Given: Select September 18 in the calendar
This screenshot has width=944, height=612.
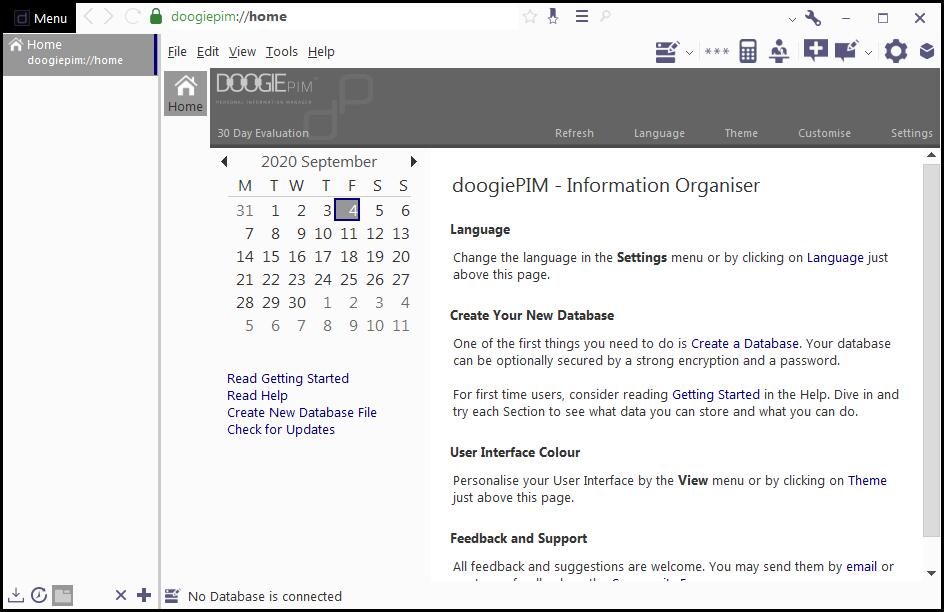Looking at the screenshot, I should coord(349,256).
